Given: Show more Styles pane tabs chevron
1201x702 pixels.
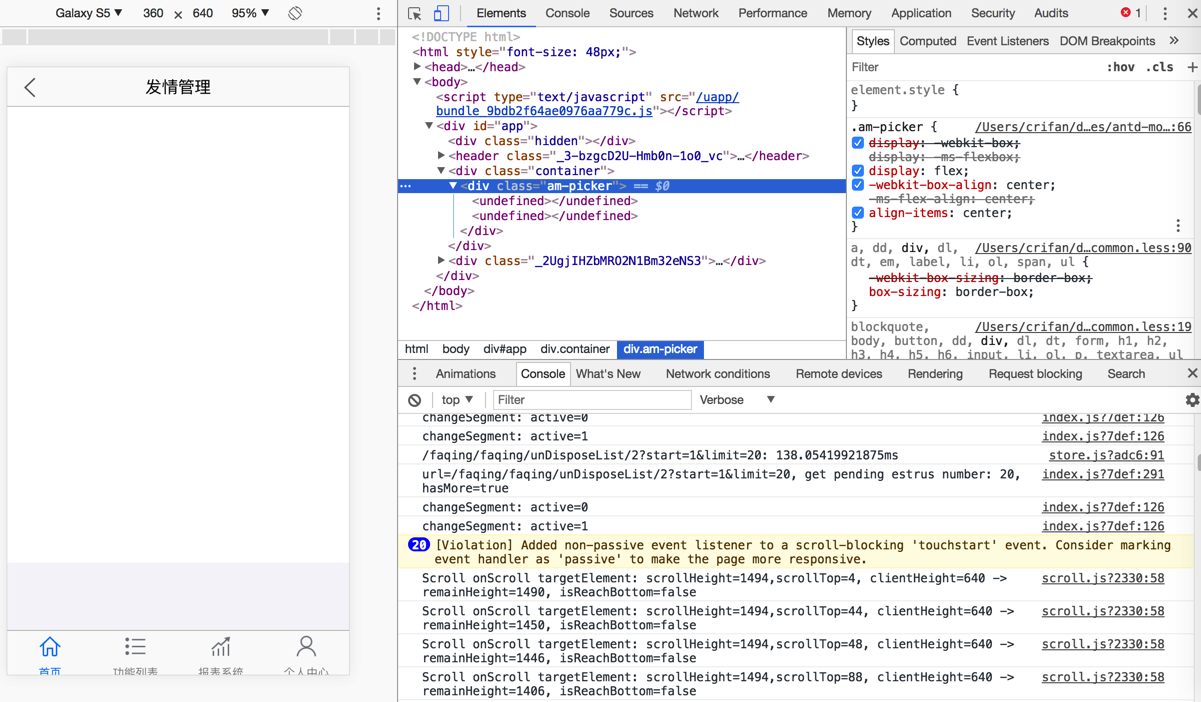Looking at the screenshot, I should pos(1174,41).
